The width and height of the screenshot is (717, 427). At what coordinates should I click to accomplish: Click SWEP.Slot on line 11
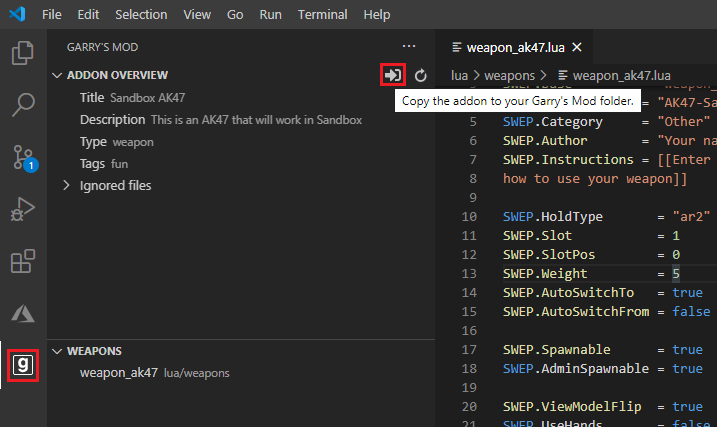tap(537, 235)
